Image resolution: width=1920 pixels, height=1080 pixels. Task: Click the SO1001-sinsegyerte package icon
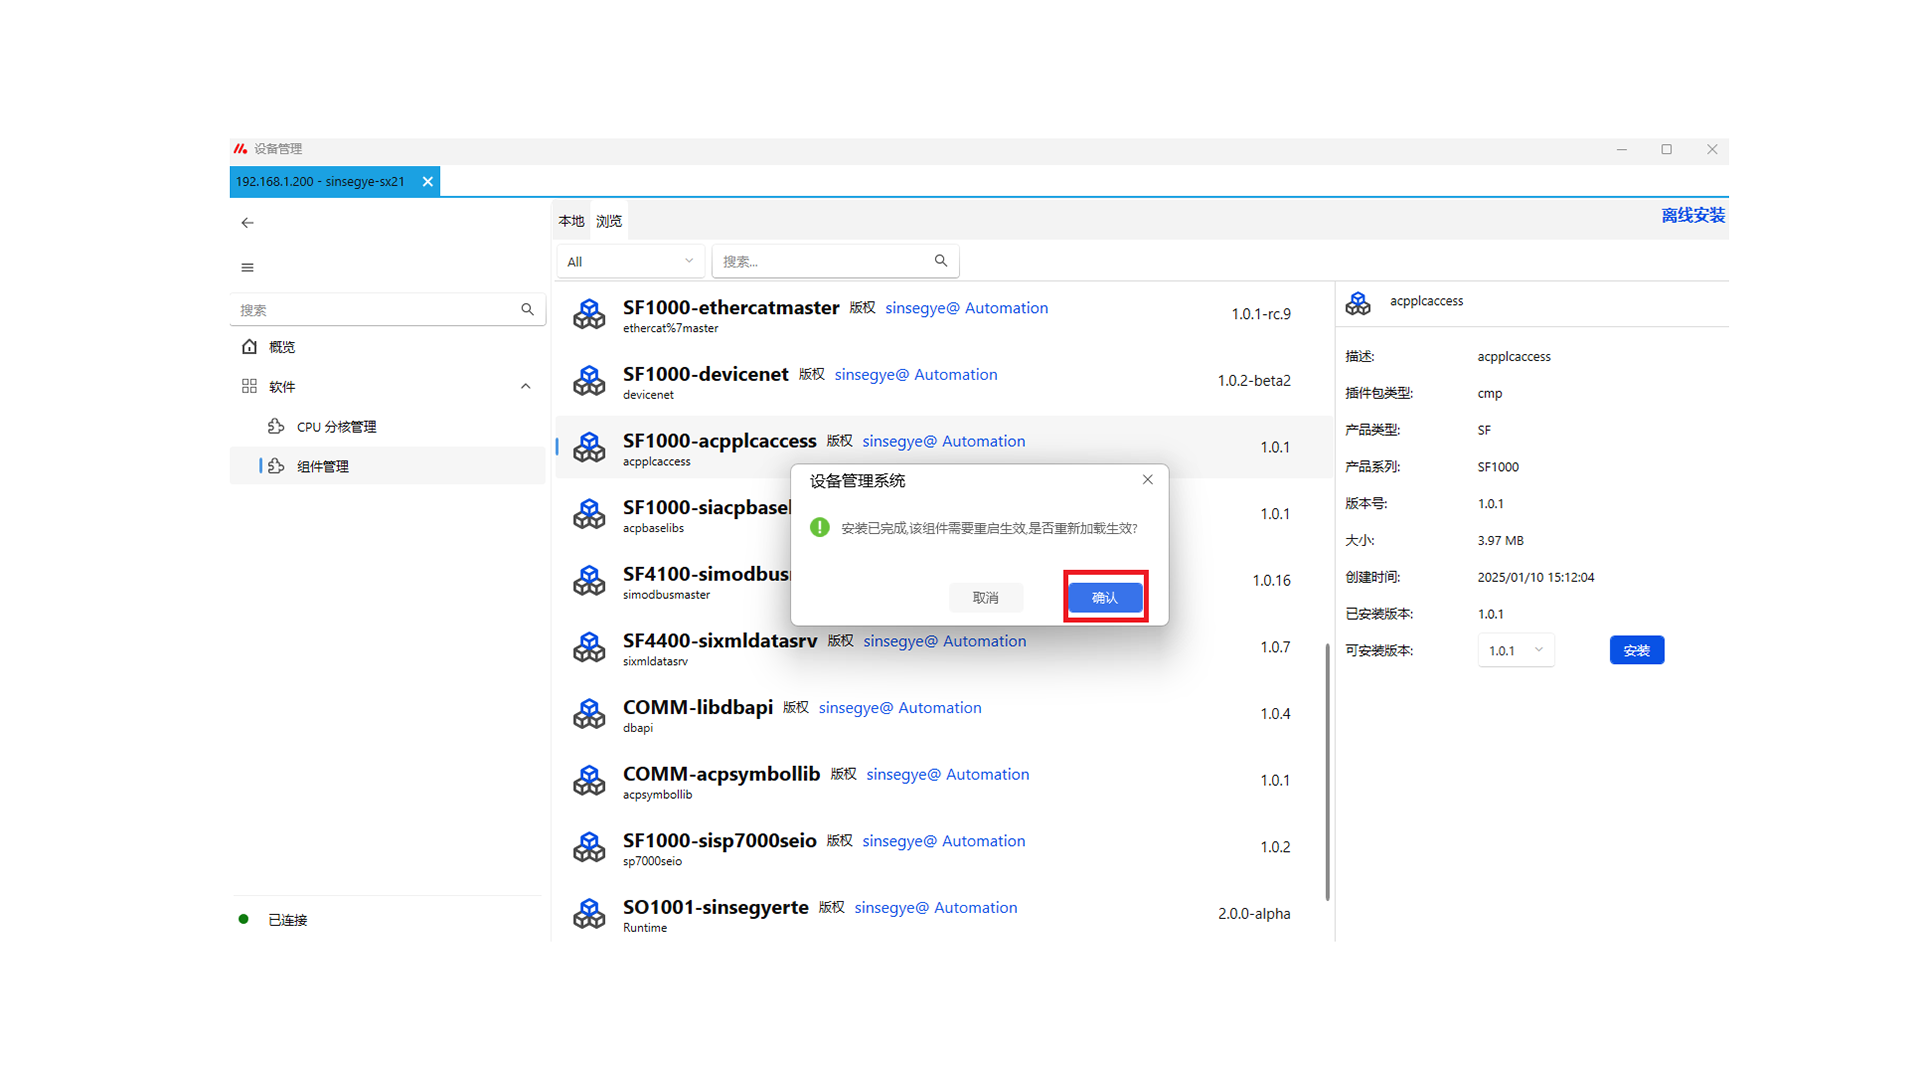(x=589, y=914)
